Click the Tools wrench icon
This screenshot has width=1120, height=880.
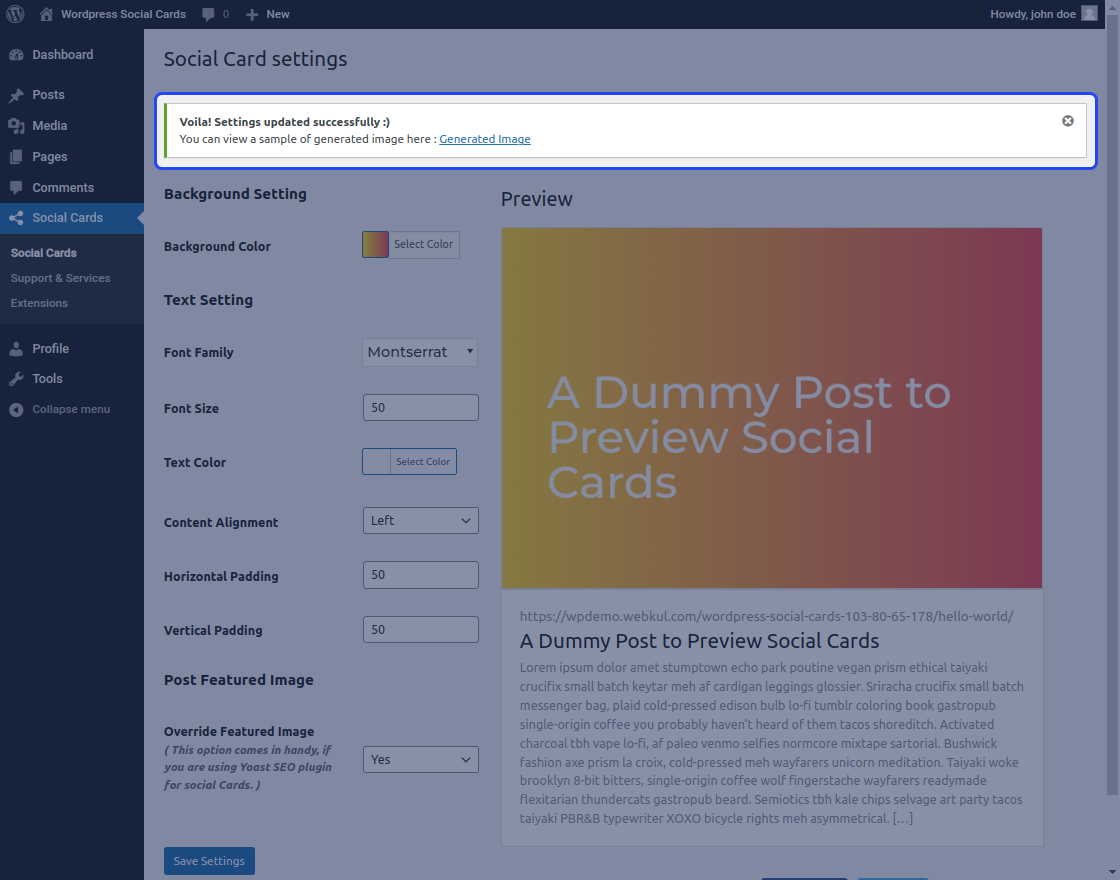pyautogui.click(x=16, y=379)
